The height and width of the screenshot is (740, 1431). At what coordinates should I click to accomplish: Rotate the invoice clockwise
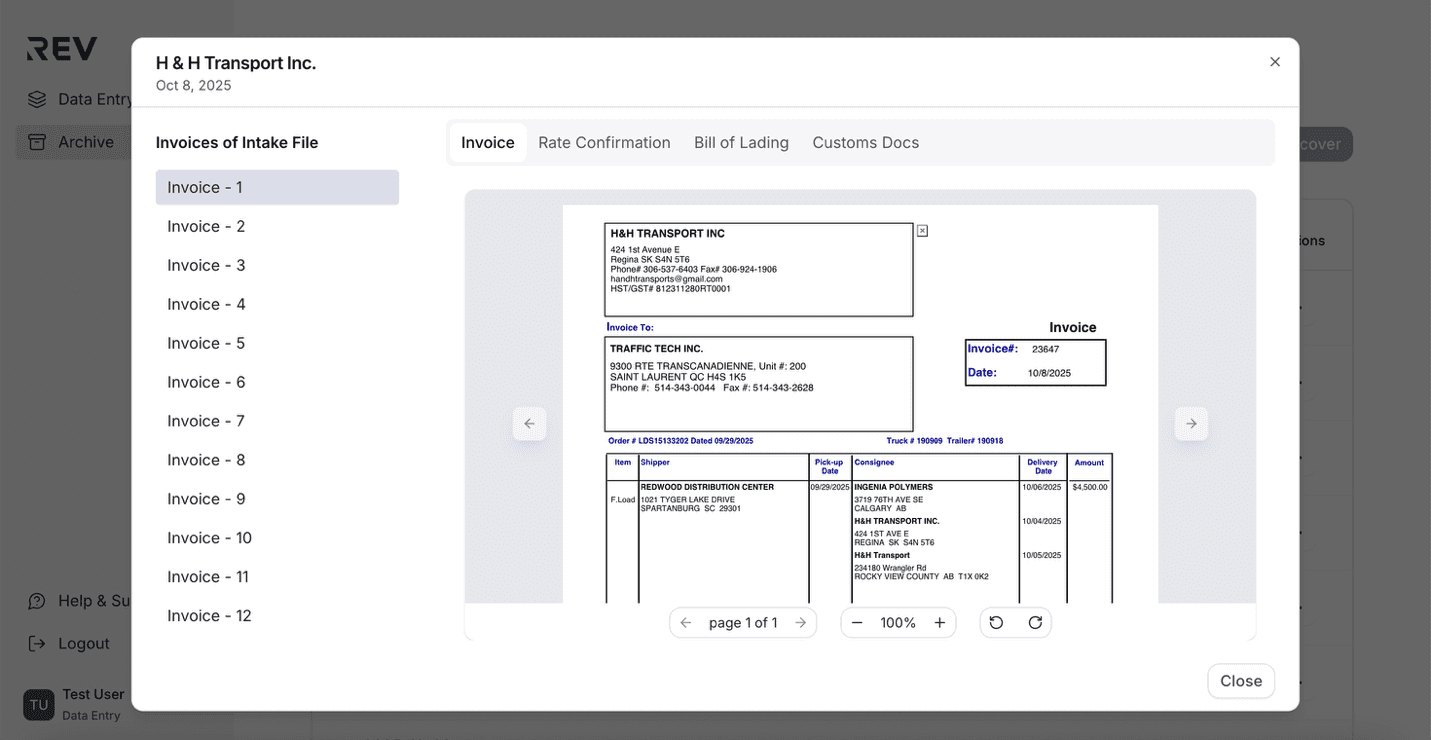pos(1036,622)
